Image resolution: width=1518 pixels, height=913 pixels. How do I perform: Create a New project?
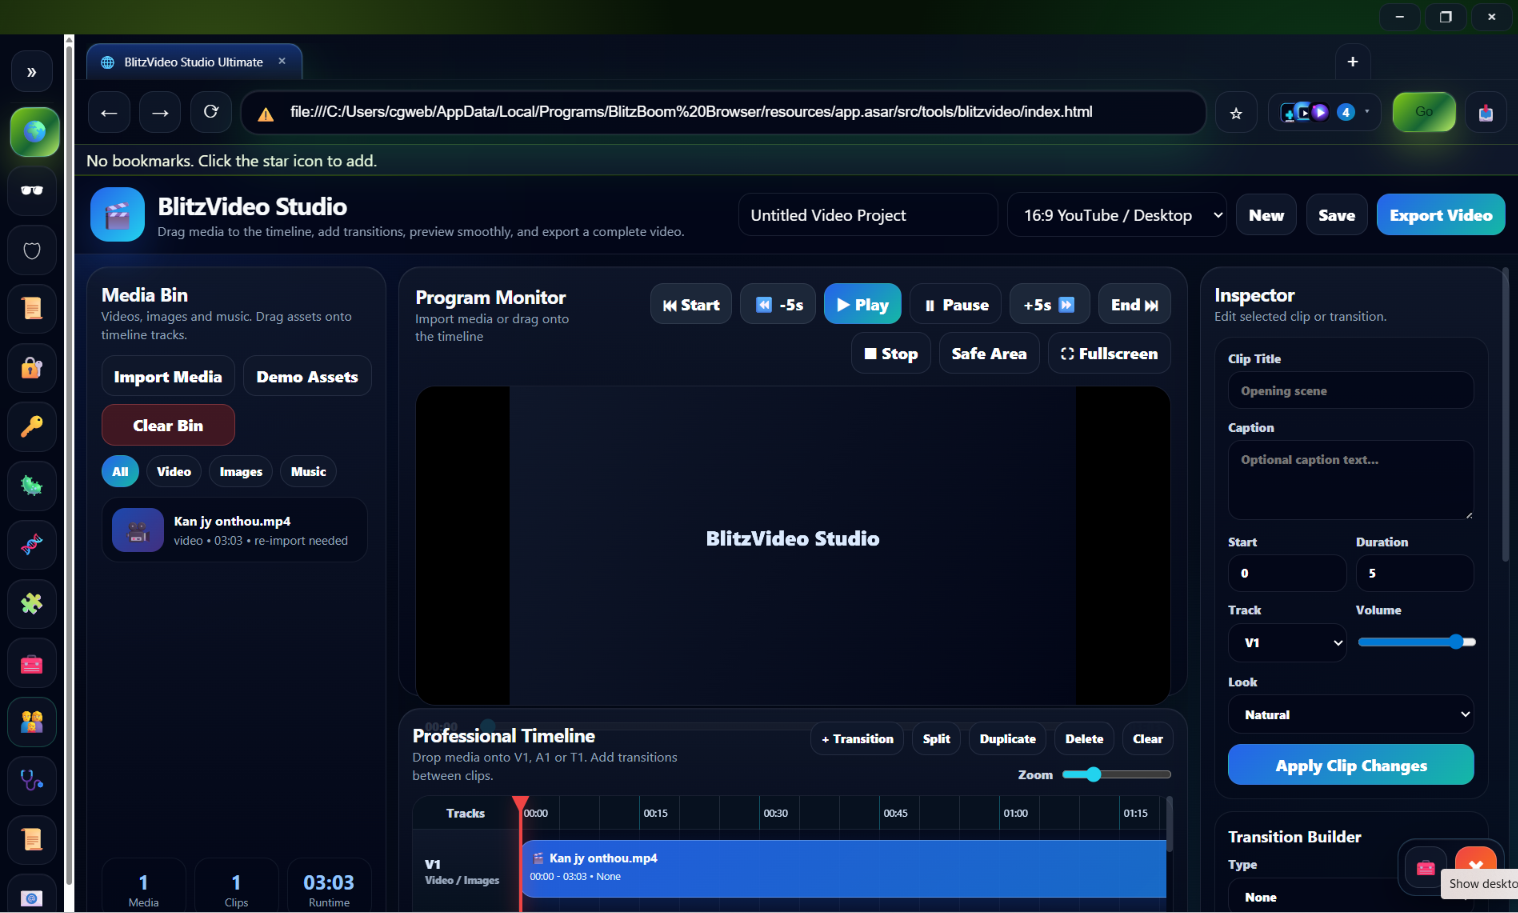pyautogui.click(x=1266, y=215)
